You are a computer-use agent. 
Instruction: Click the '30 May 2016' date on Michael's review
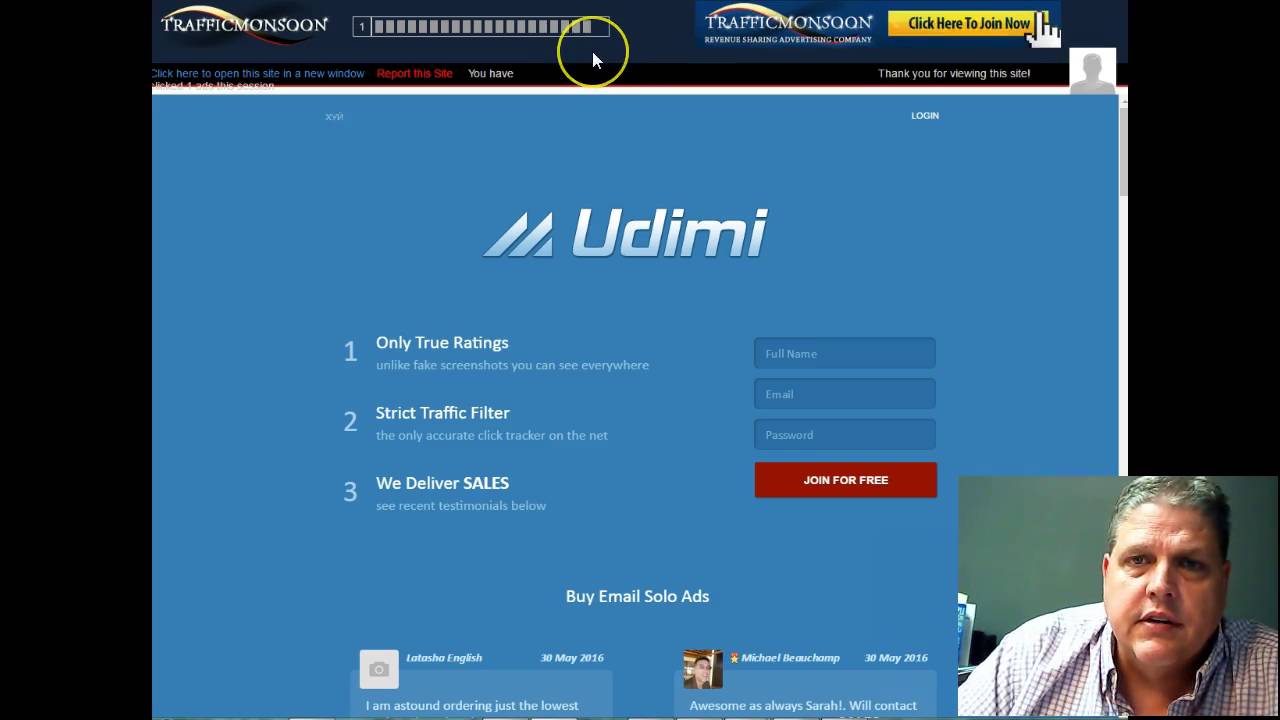896,658
